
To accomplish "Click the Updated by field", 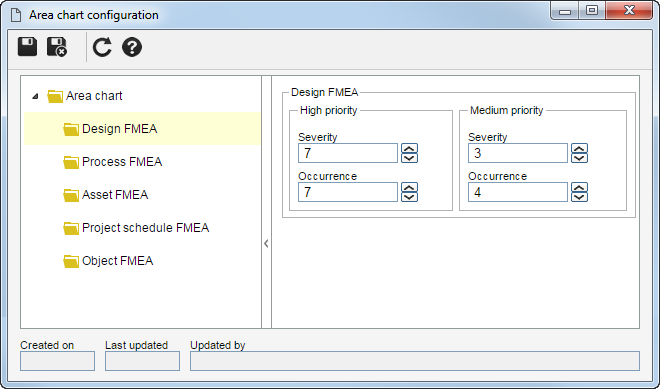I will (x=415, y=361).
